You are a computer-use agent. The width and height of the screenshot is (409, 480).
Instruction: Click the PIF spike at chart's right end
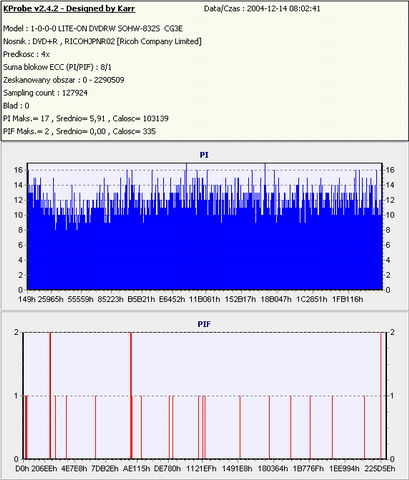(x=381, y=396)
